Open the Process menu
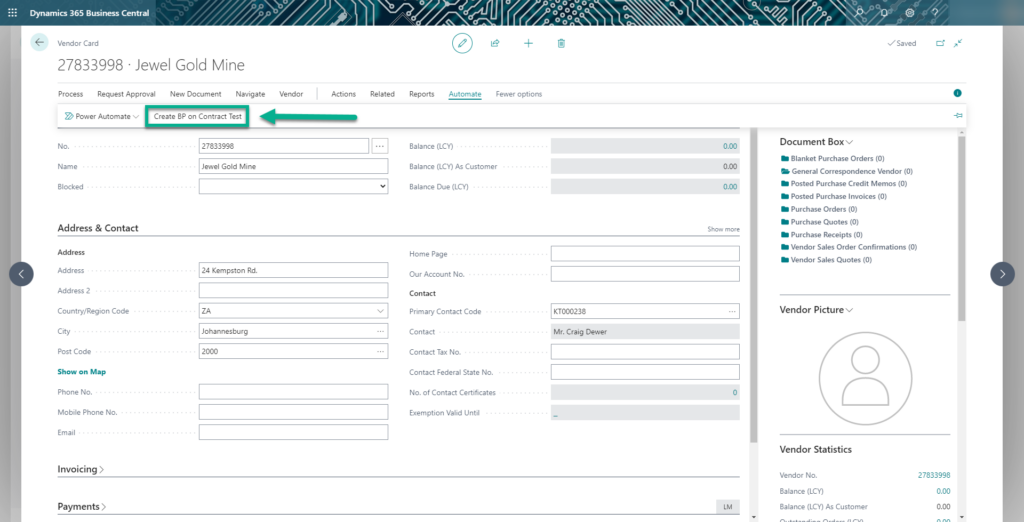The height and width of the screenshot is (522, 1024). tap(71, 94)
